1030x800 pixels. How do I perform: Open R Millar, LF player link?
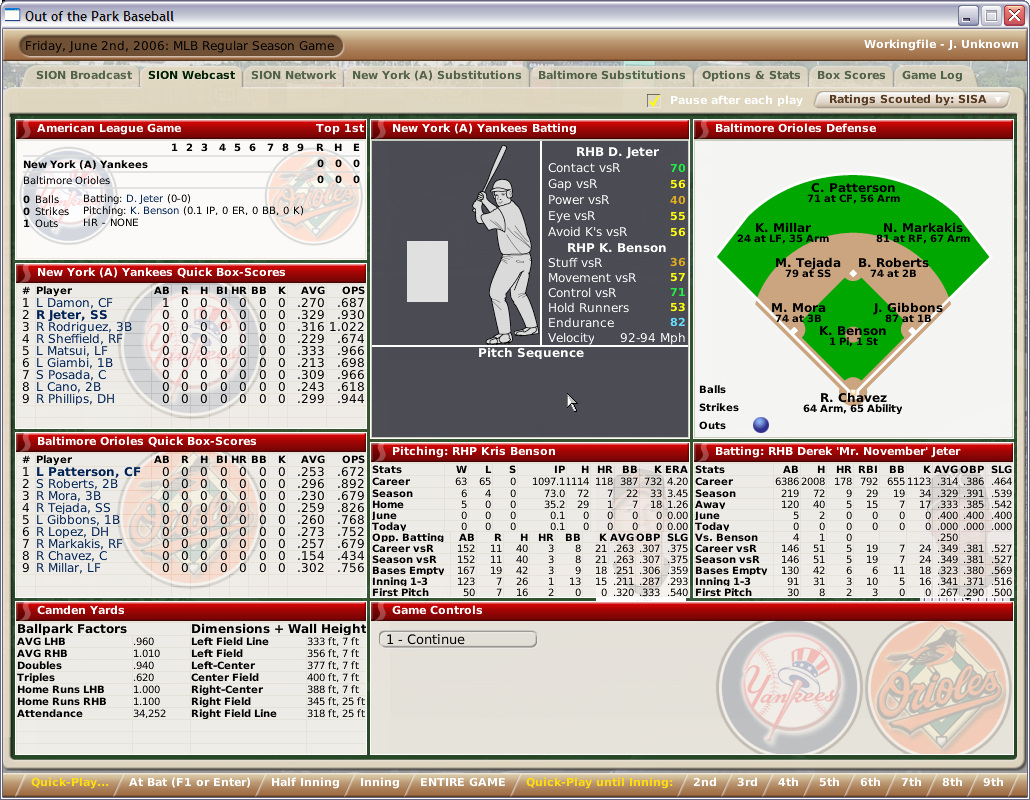point(68,567)
